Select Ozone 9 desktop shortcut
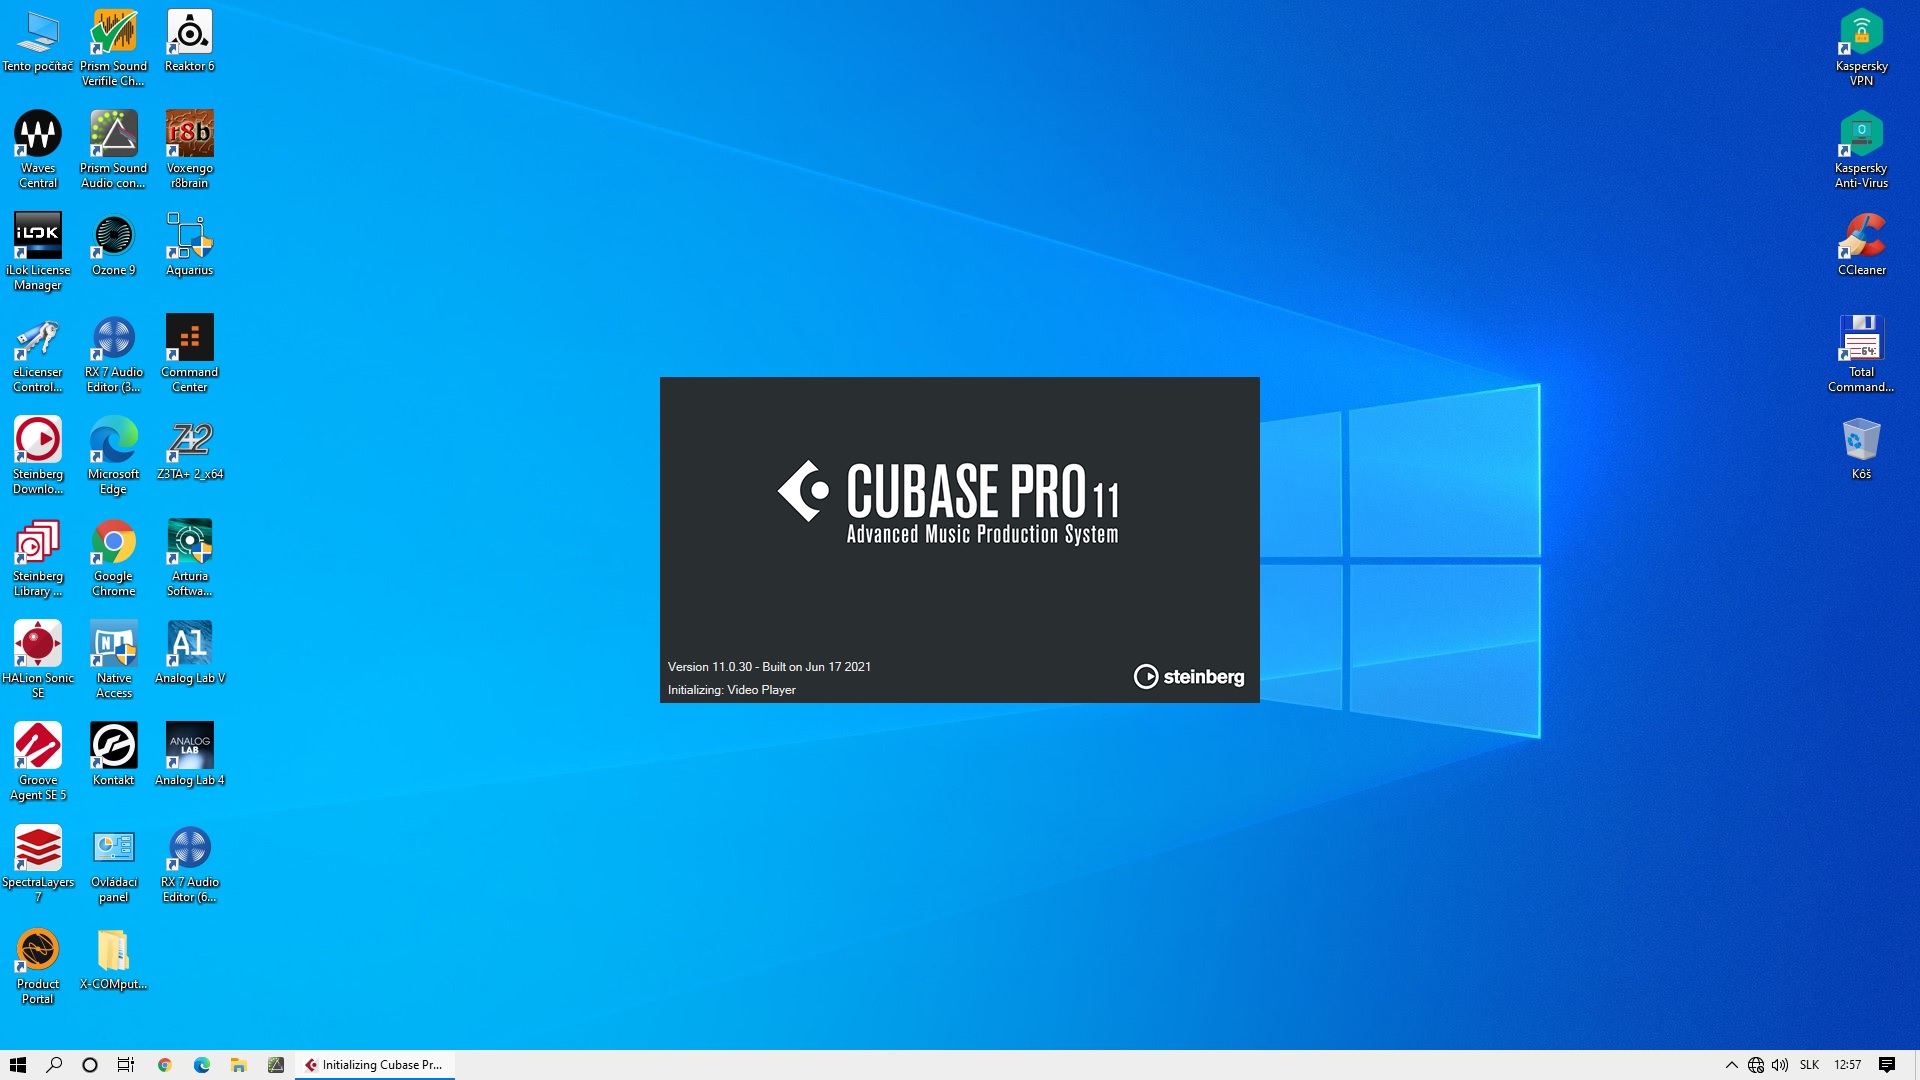This screenshot has width=1920, height=1080. 114,245
